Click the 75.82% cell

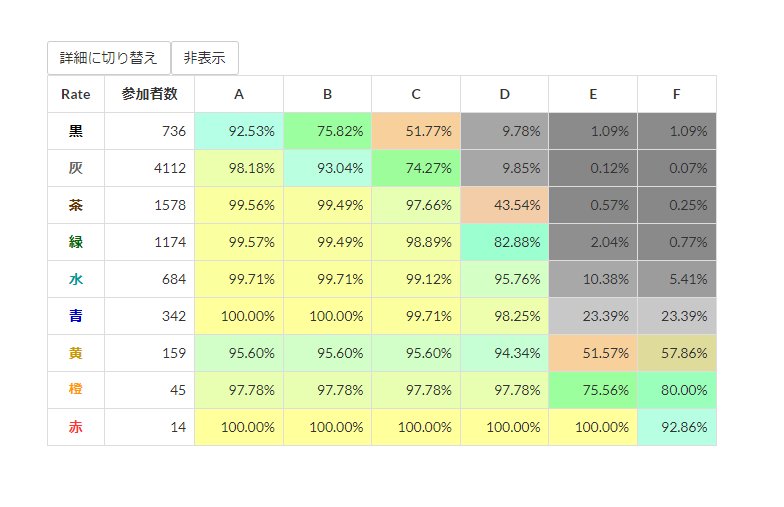328,131
